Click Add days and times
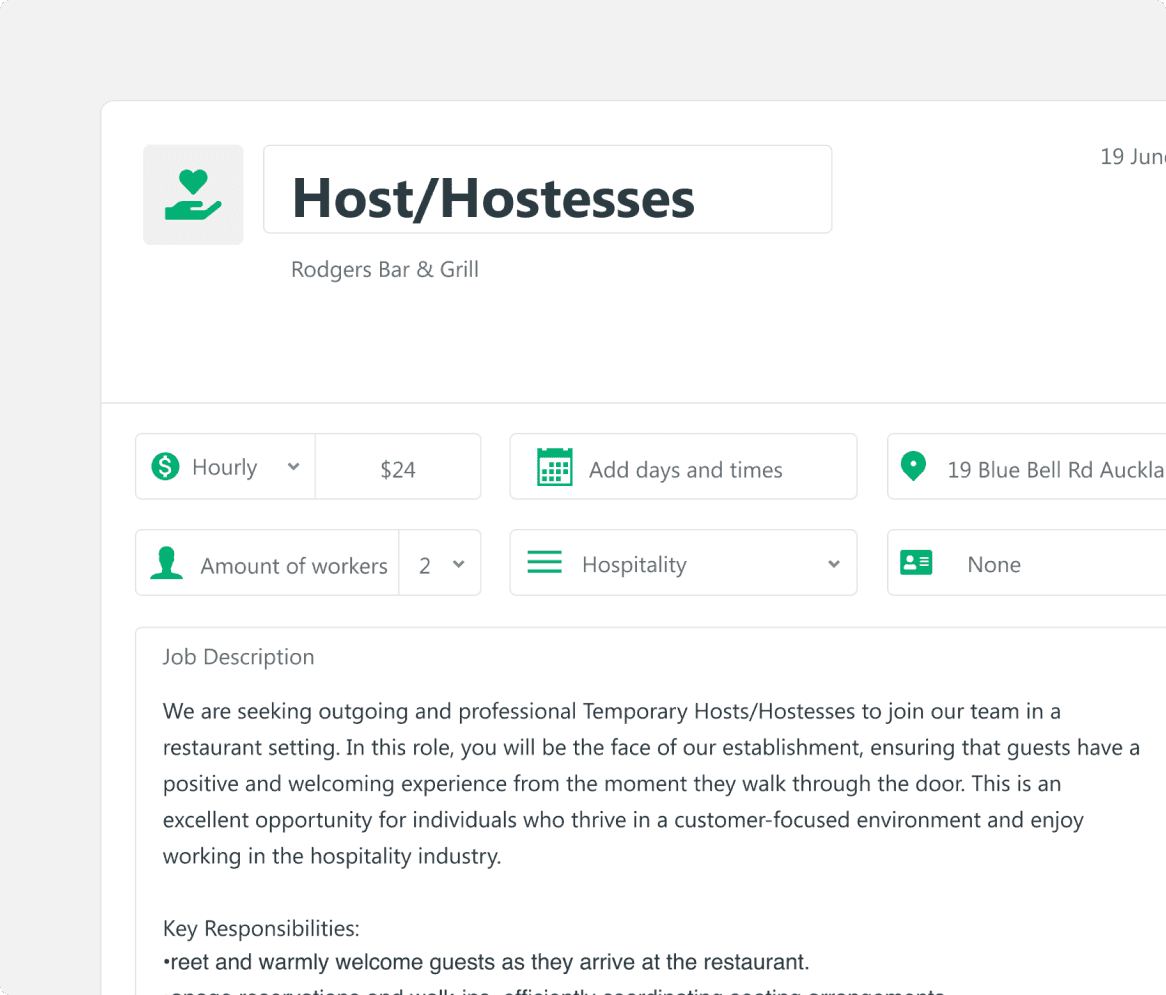Image resolution: width=1166 pixels, height=995 pixels. coord(685,469)
